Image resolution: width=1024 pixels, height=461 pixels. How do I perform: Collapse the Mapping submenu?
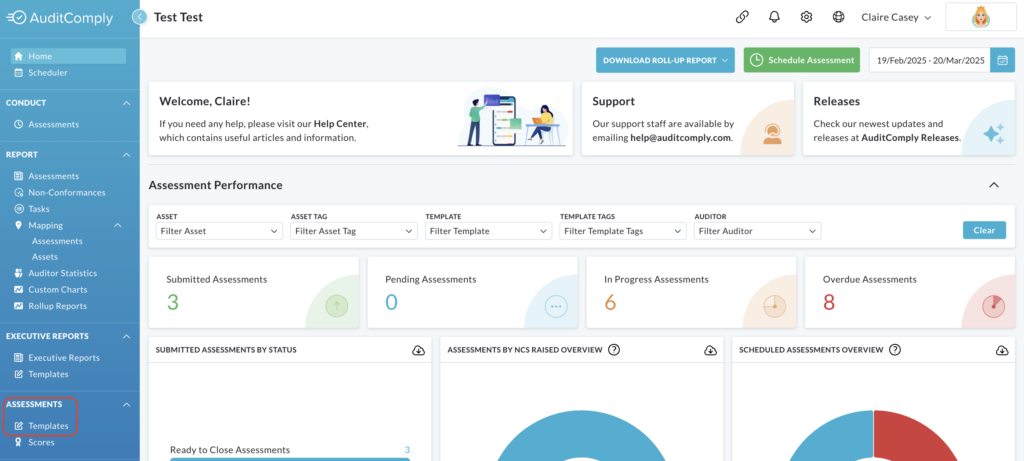[118, 225]
